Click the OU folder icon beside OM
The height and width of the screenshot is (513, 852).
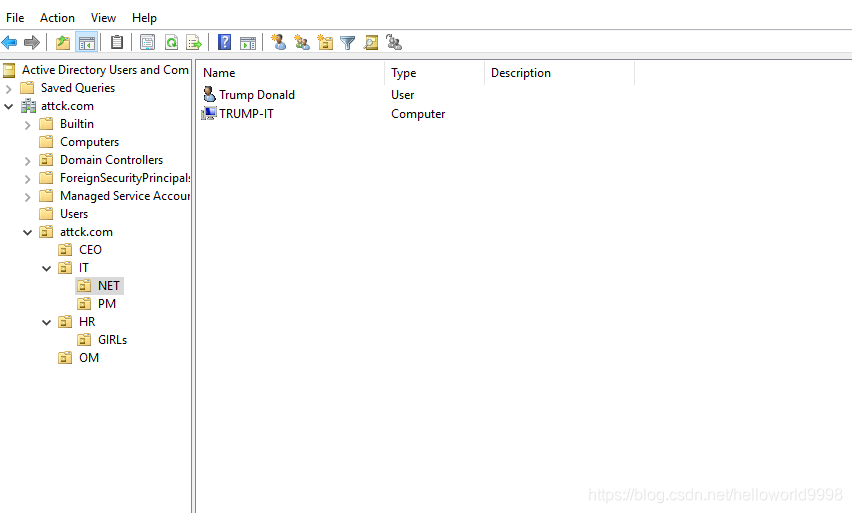pyautogui.click(x=65, y=357)
